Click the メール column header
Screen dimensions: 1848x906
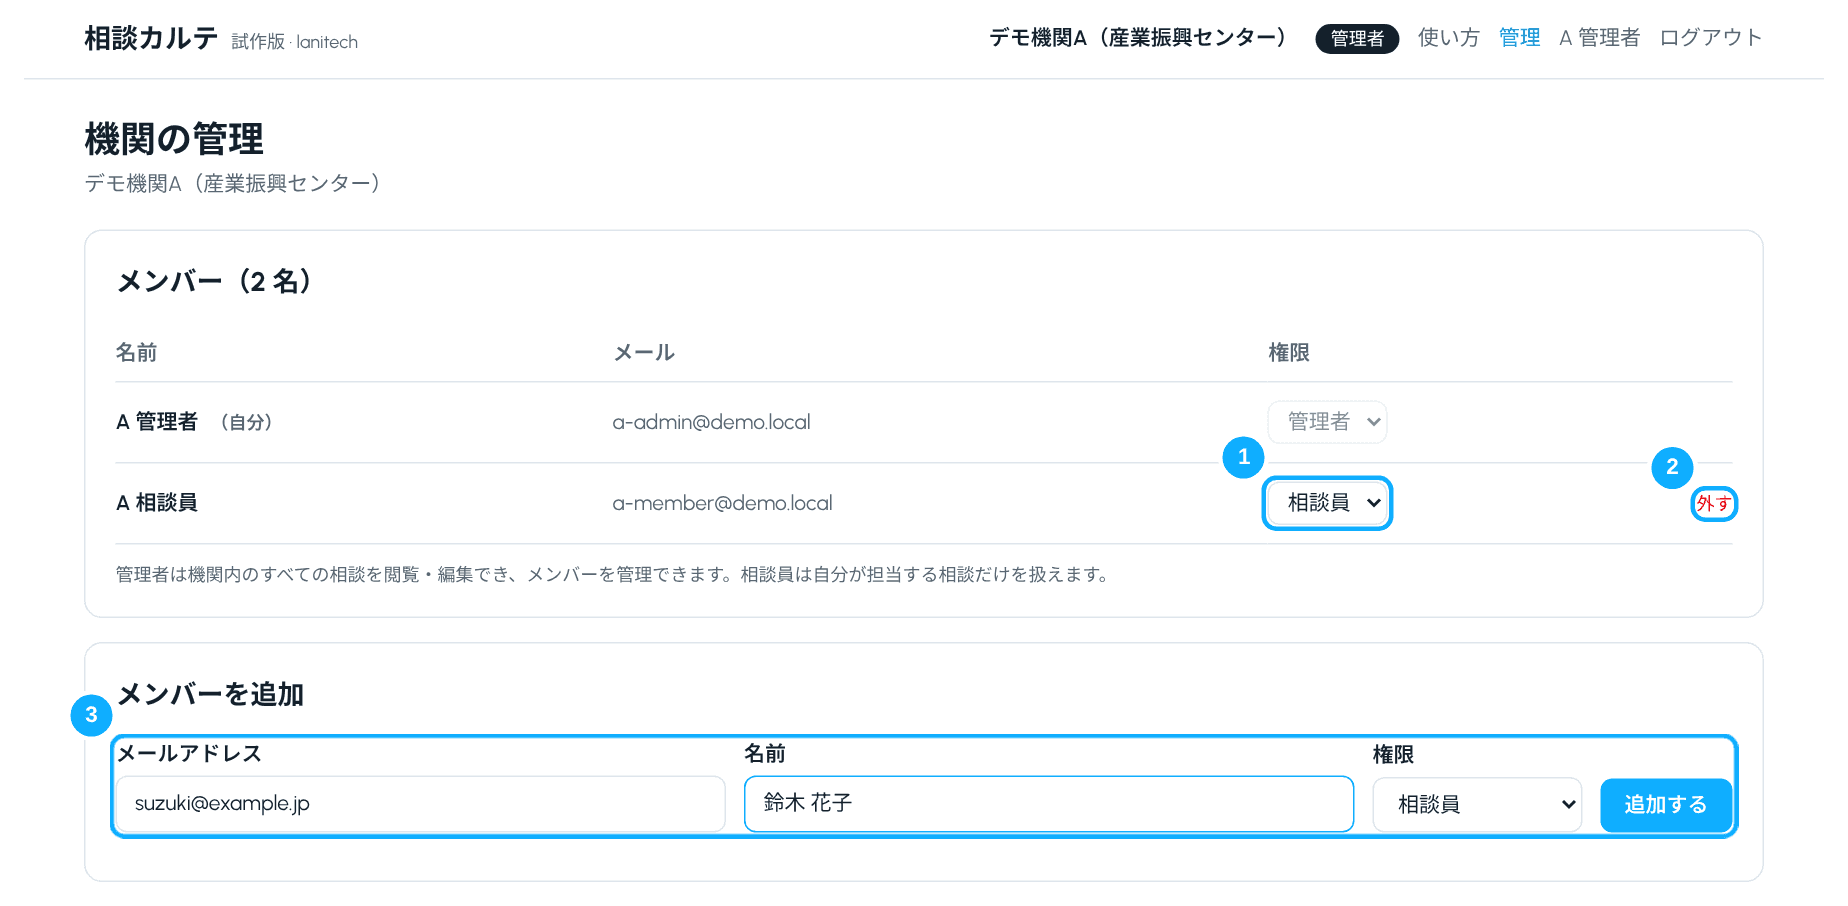pos(644,352)
